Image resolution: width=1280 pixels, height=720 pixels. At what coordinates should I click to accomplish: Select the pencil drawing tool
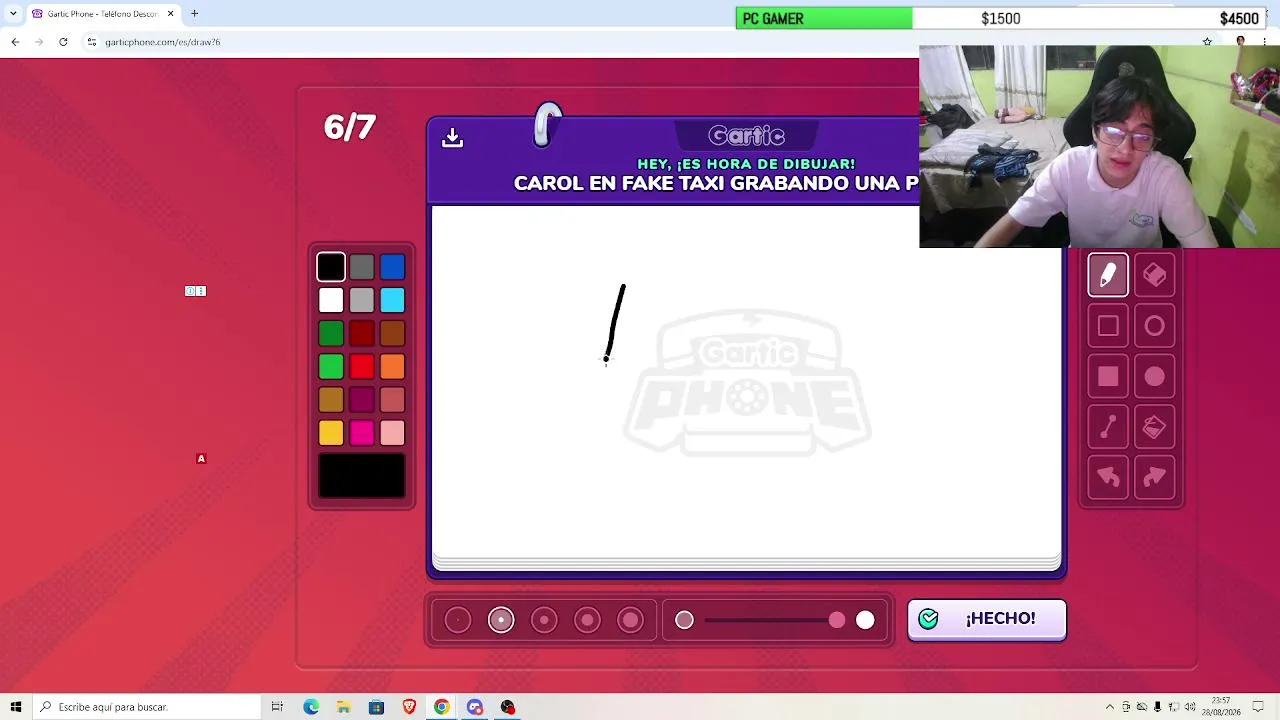point(1108,275)
